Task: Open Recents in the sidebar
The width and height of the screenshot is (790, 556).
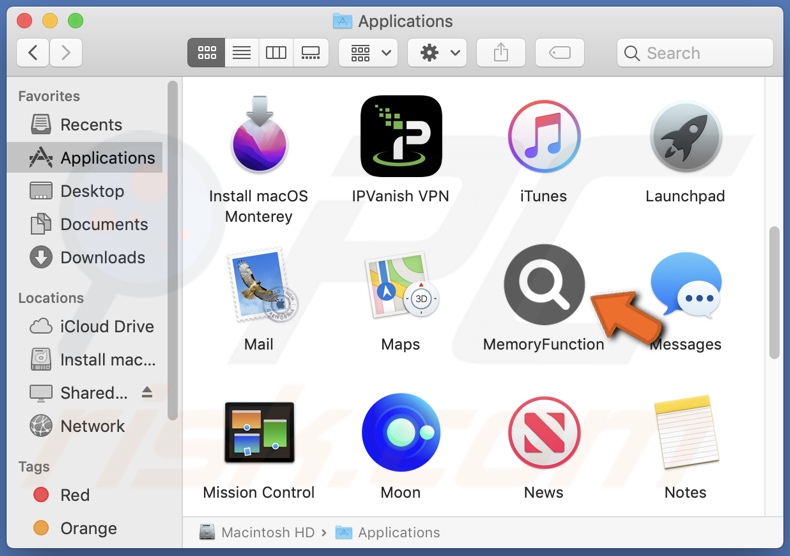Action: [85, 124]
